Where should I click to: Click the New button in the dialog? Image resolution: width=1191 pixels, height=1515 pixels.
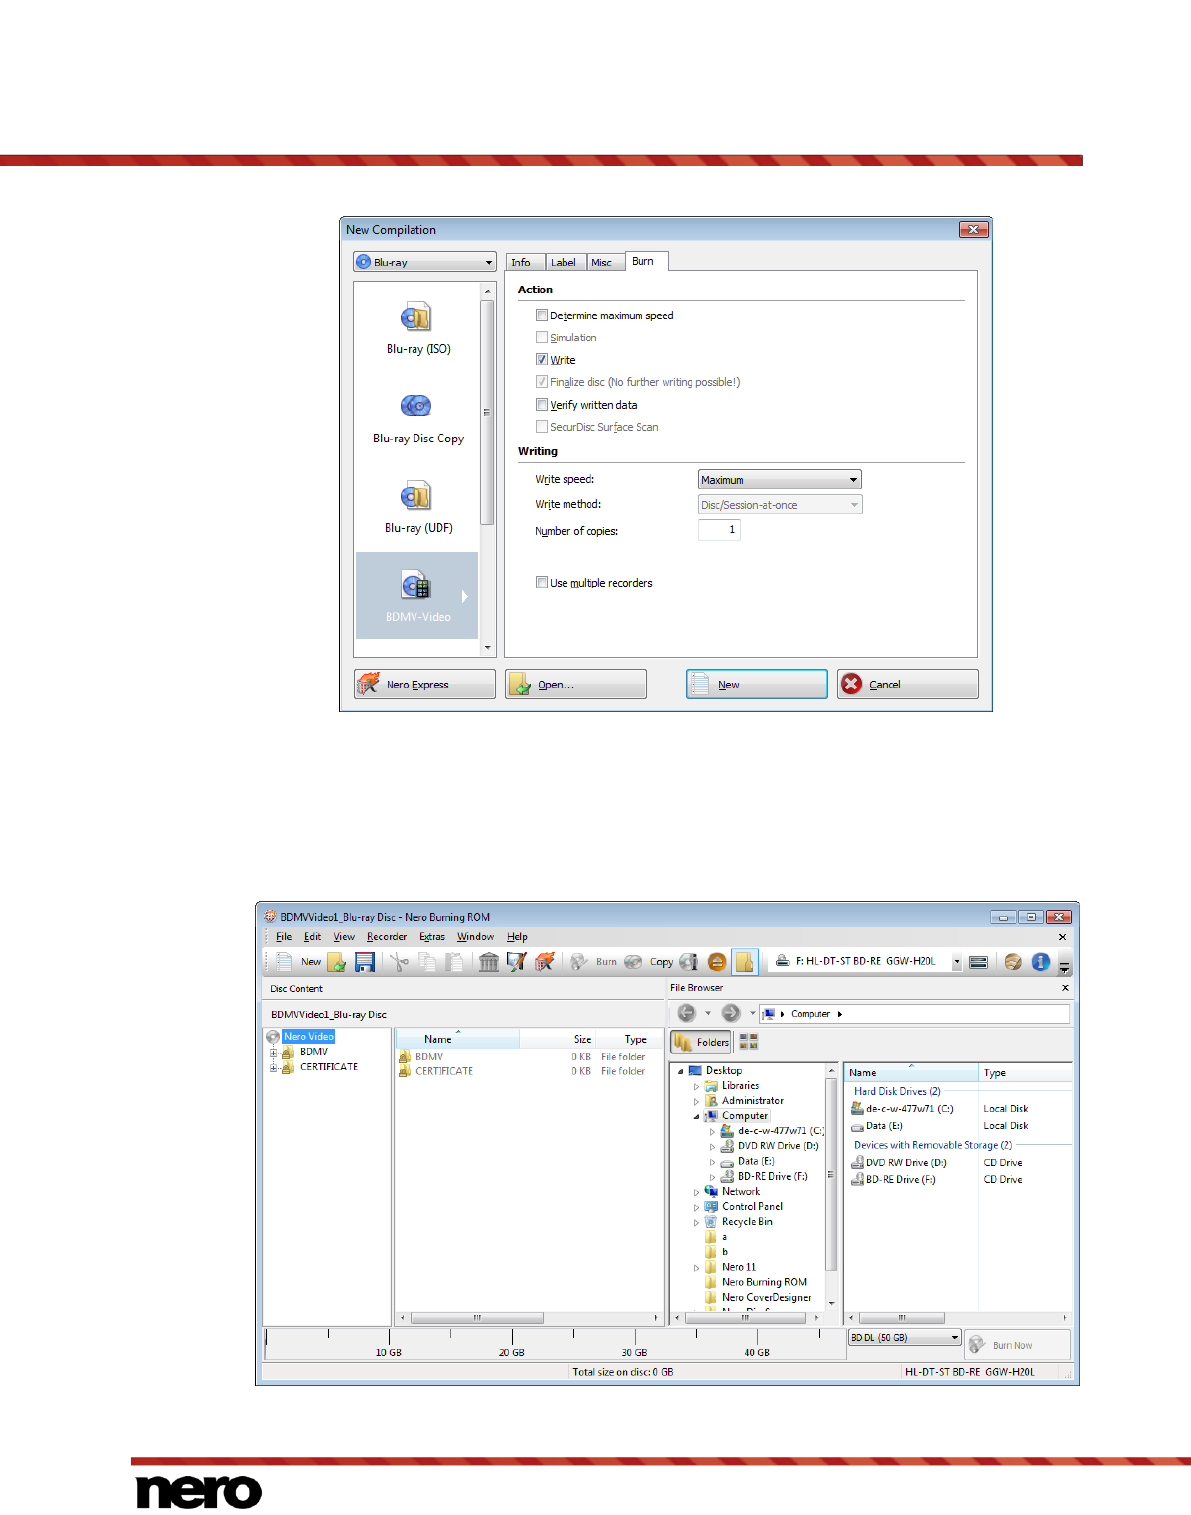(757, 684)
